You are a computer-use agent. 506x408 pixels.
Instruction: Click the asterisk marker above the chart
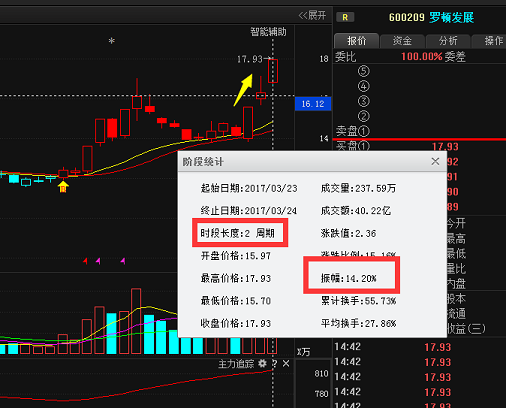coord(112,41)
